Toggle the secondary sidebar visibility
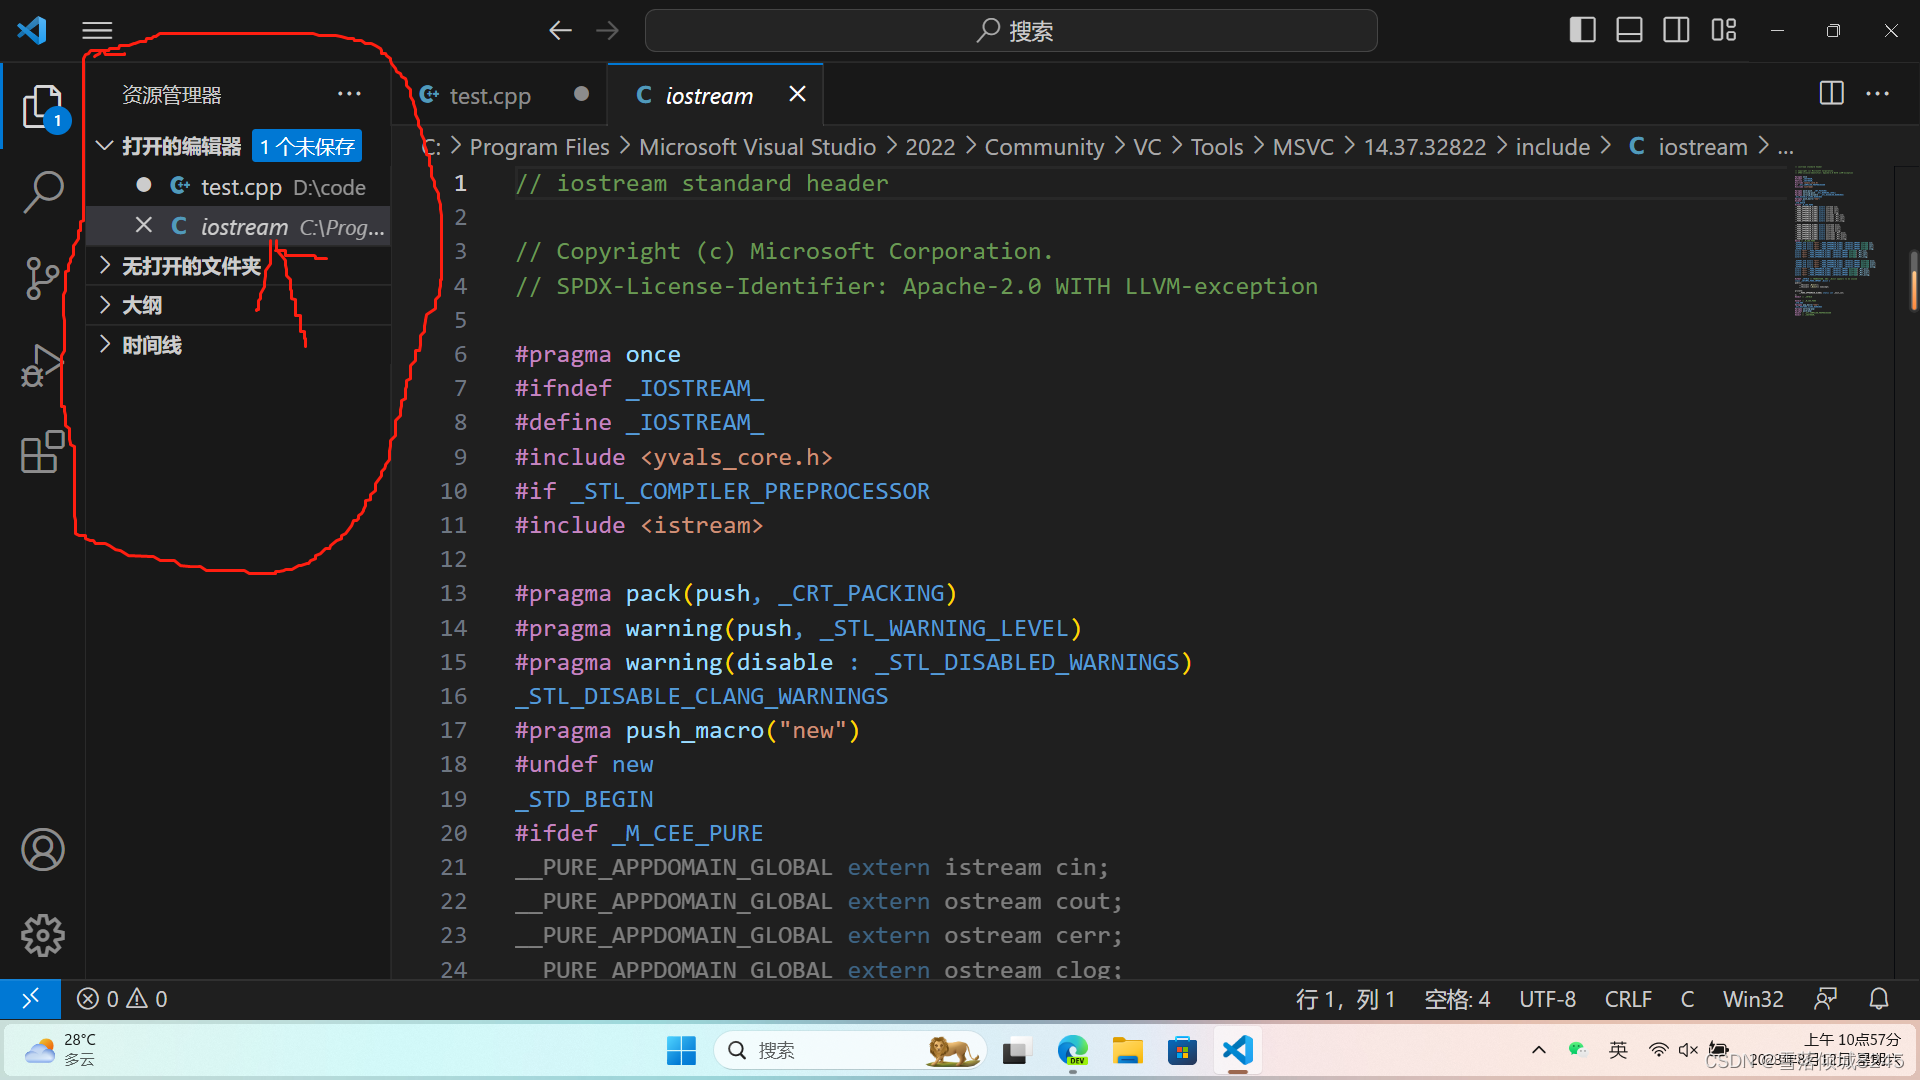 coord(1676,30)
